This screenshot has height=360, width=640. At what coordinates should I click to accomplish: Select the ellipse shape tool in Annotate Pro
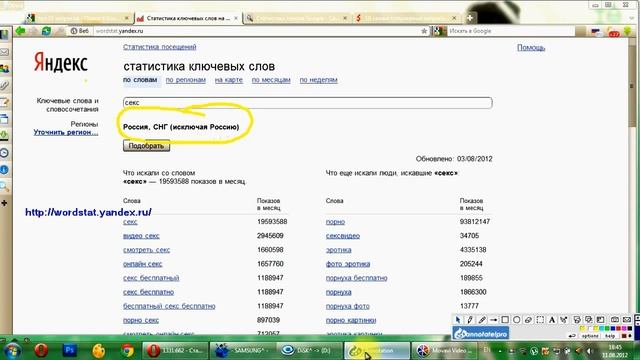point(517,320)
